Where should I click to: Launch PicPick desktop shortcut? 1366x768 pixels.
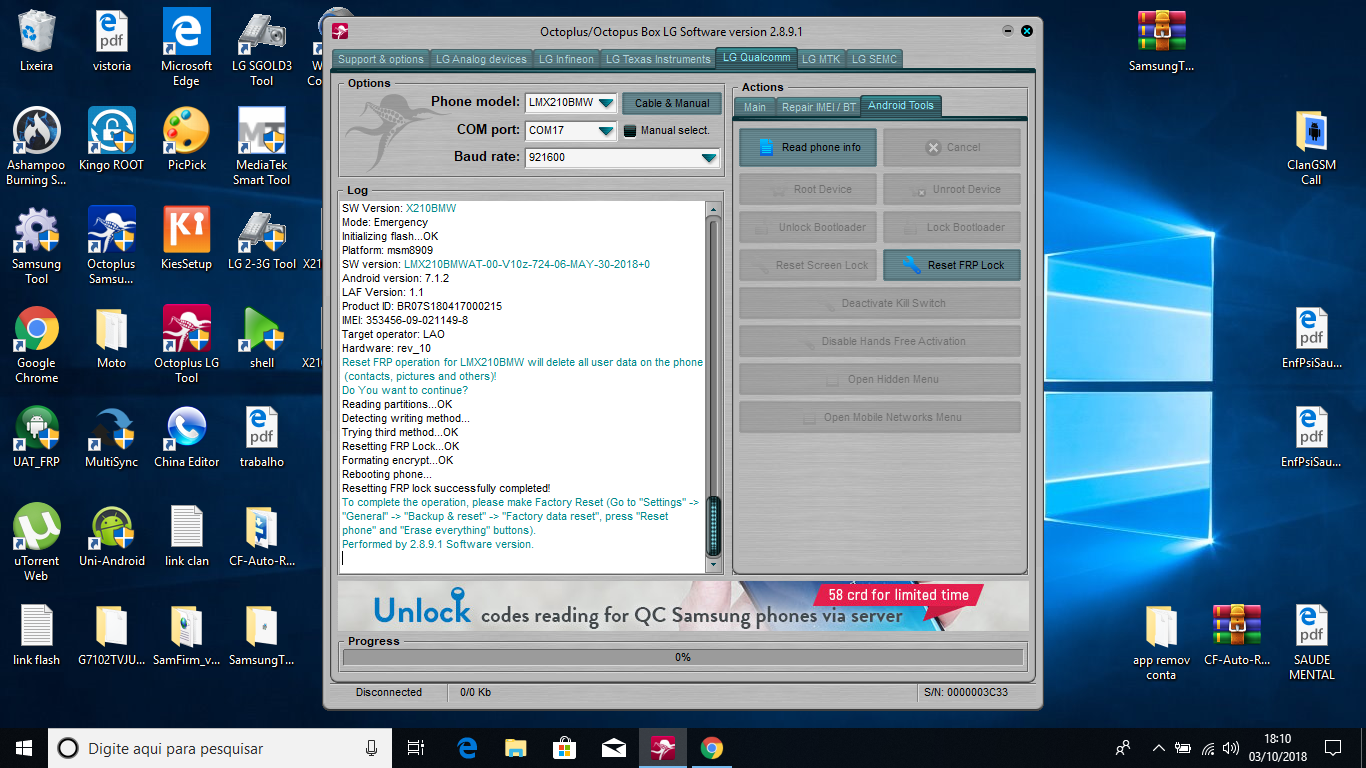187,139
